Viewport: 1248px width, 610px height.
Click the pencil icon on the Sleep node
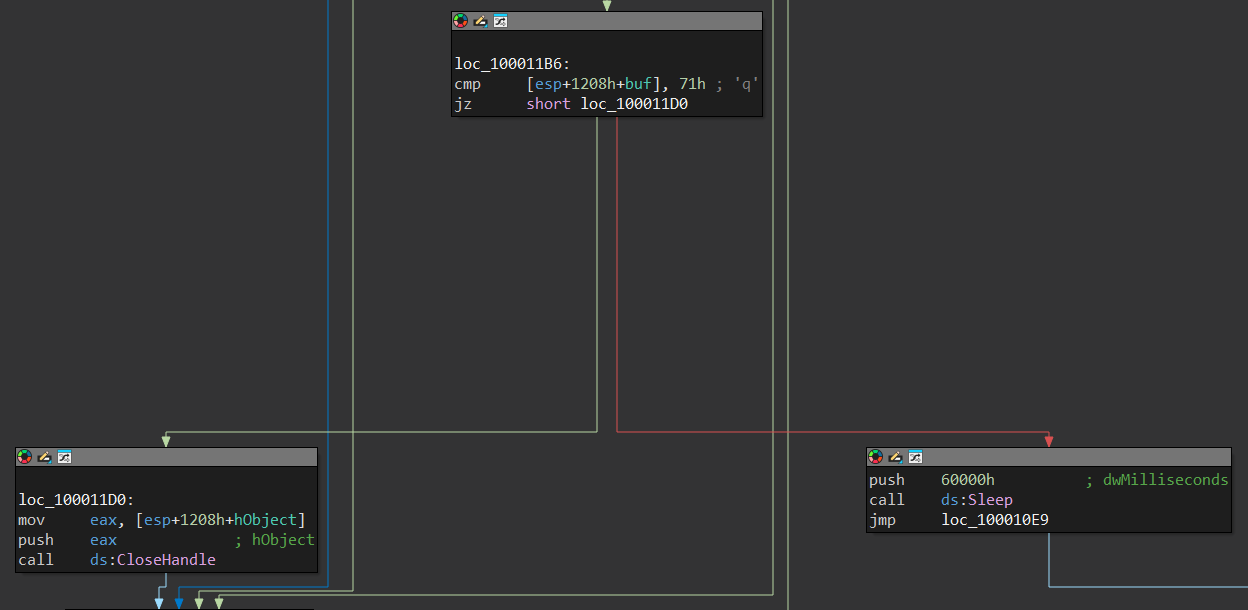(895, 457)
